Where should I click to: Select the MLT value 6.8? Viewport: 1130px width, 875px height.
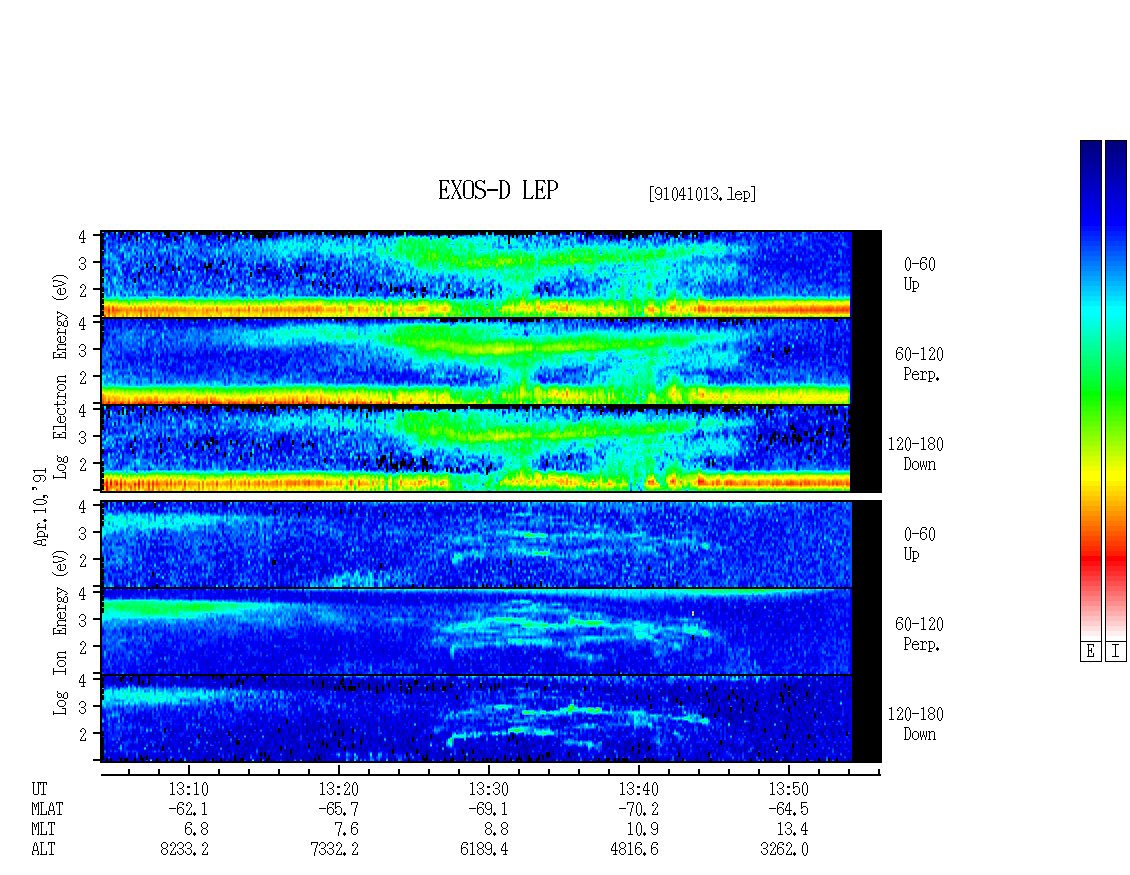(x=196, y=830)
